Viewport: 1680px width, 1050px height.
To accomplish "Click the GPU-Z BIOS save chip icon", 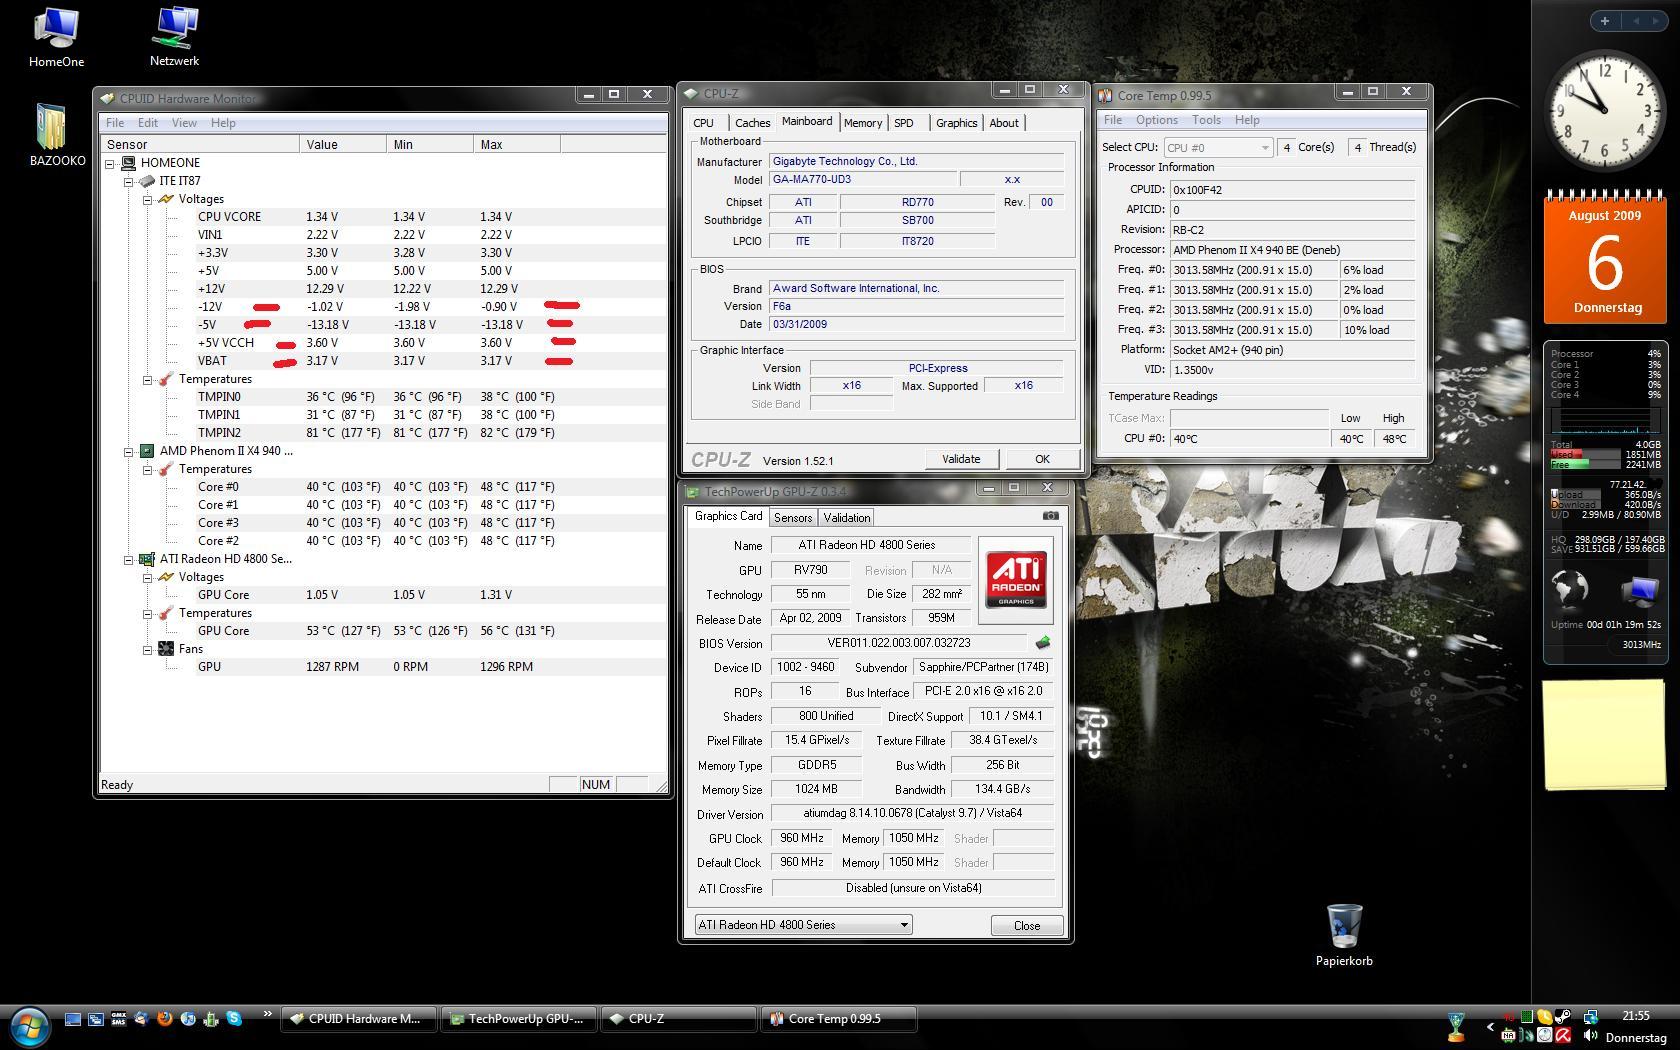I will click(1043, 643).
